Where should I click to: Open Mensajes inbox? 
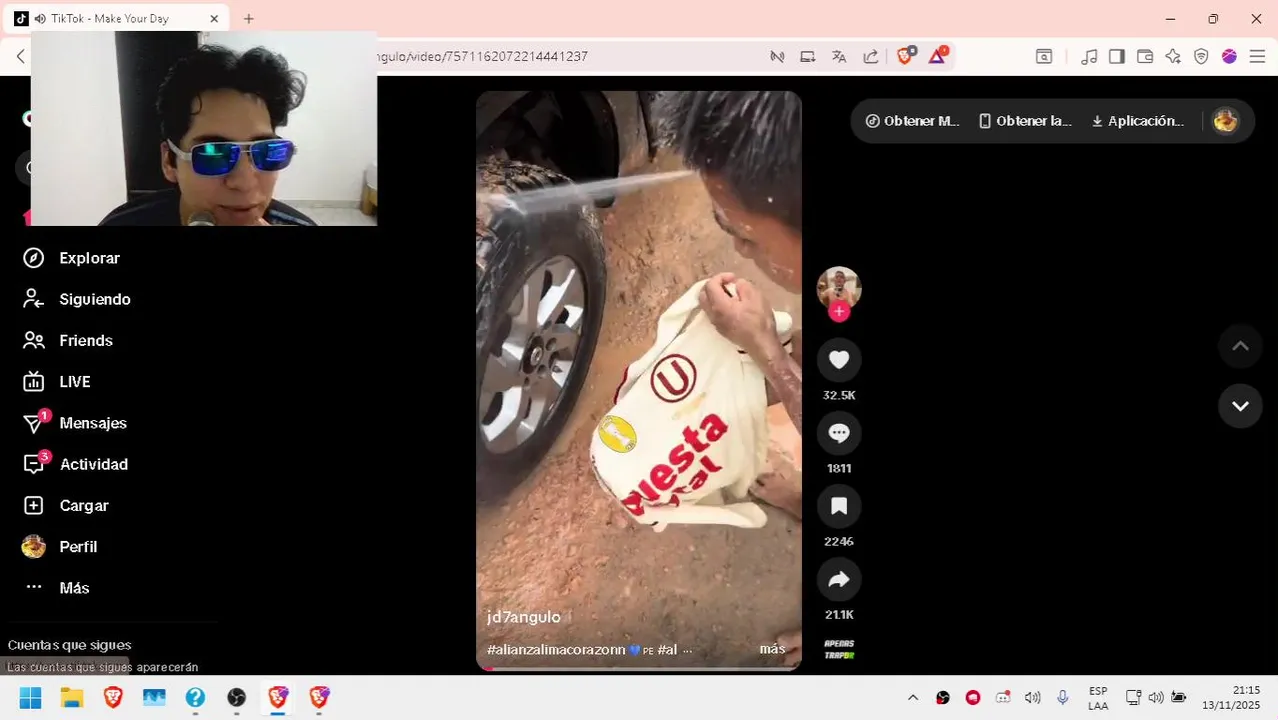point(76,423)
